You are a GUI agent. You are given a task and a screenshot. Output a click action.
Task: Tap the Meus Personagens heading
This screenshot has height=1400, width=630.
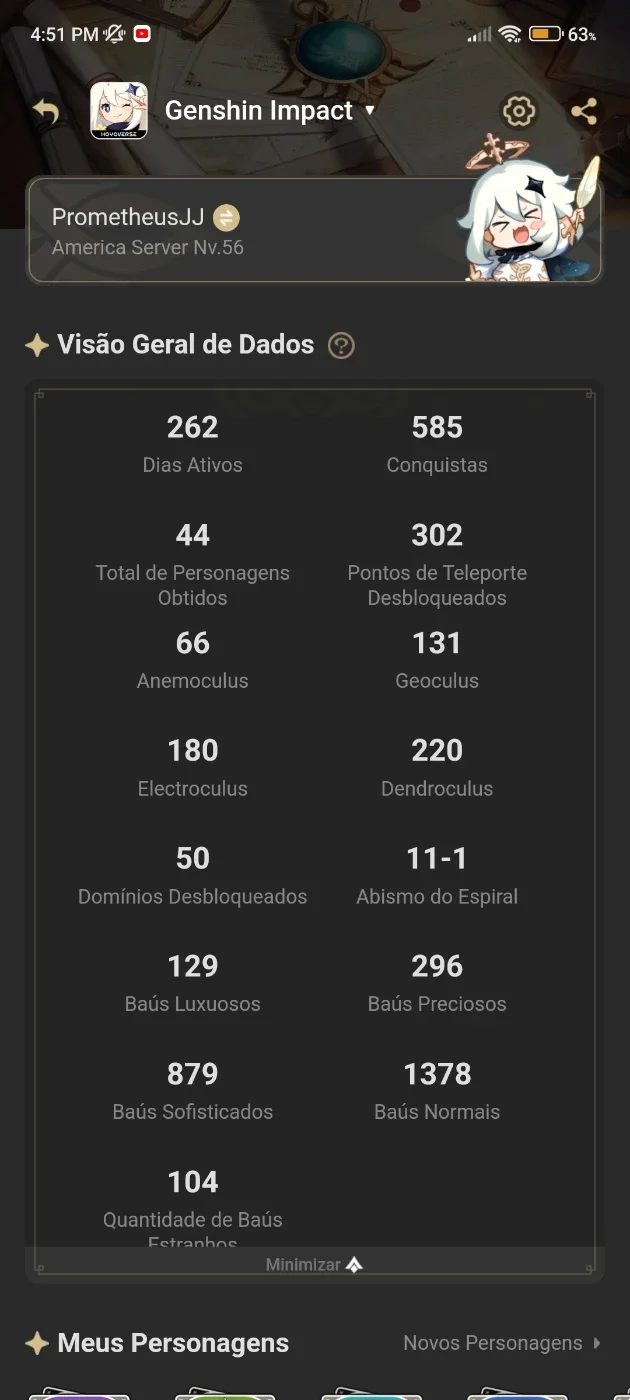pos(173,1343)
